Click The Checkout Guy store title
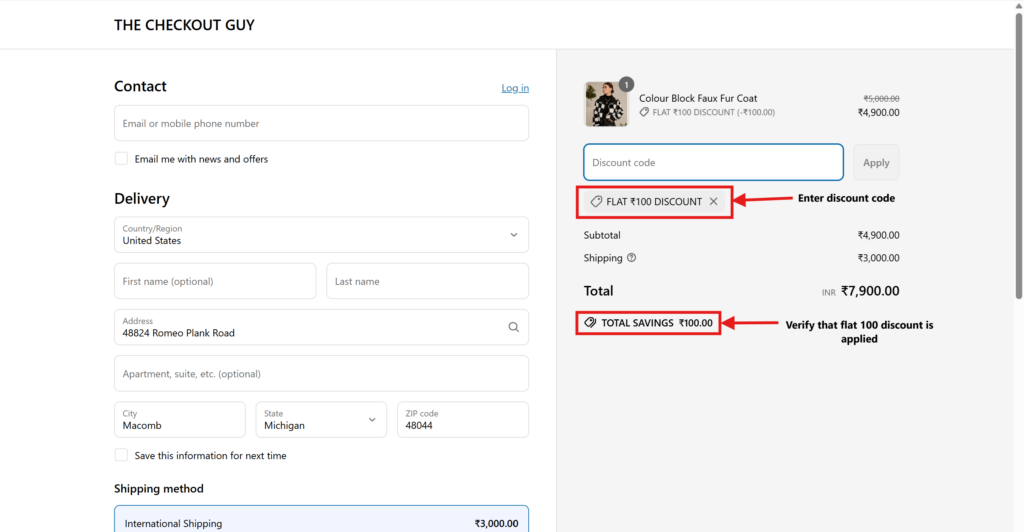The image size is (1024, 532). 184,25
